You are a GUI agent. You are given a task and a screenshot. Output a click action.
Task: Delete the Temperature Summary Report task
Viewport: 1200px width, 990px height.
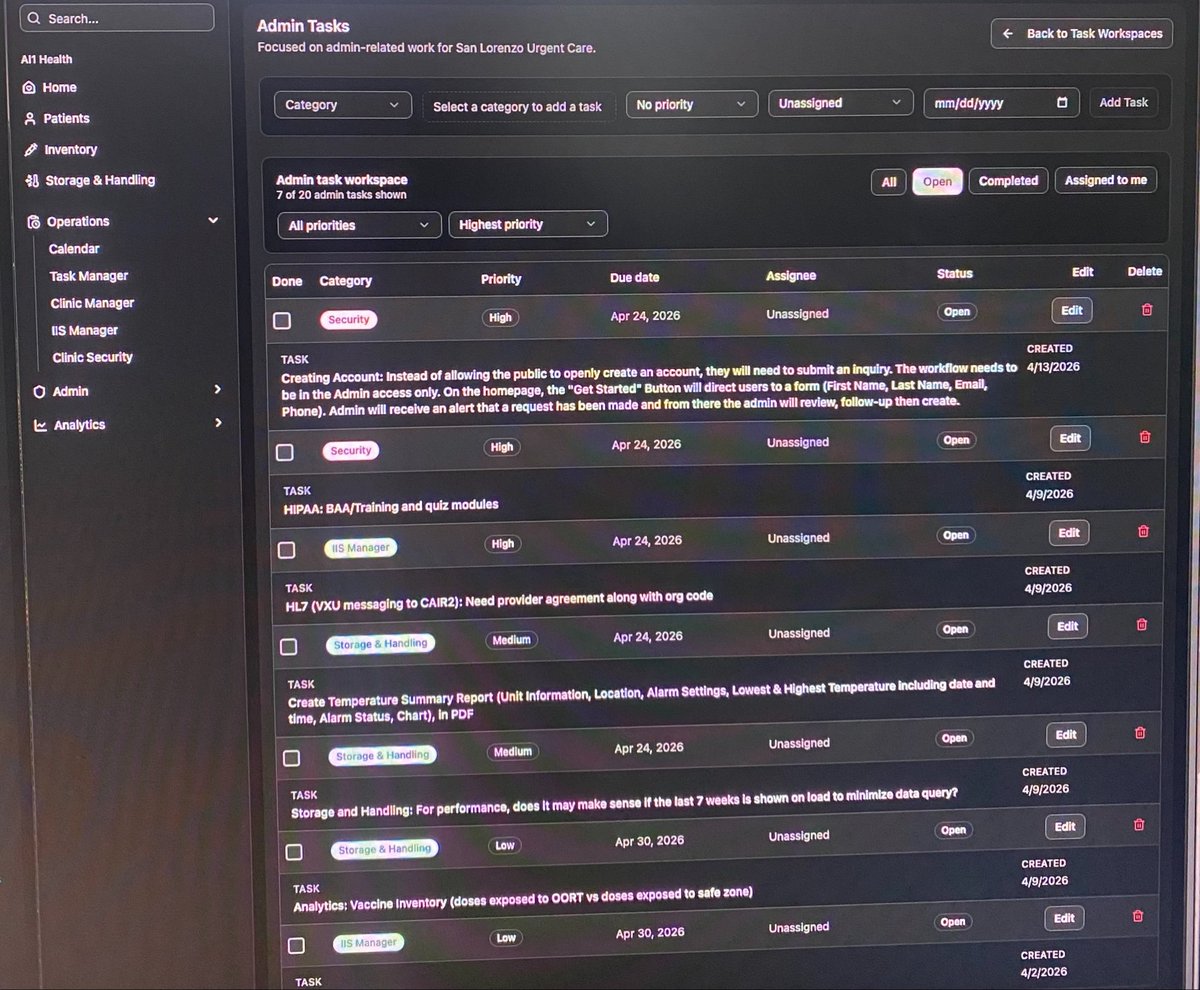tap(1141, 625)
